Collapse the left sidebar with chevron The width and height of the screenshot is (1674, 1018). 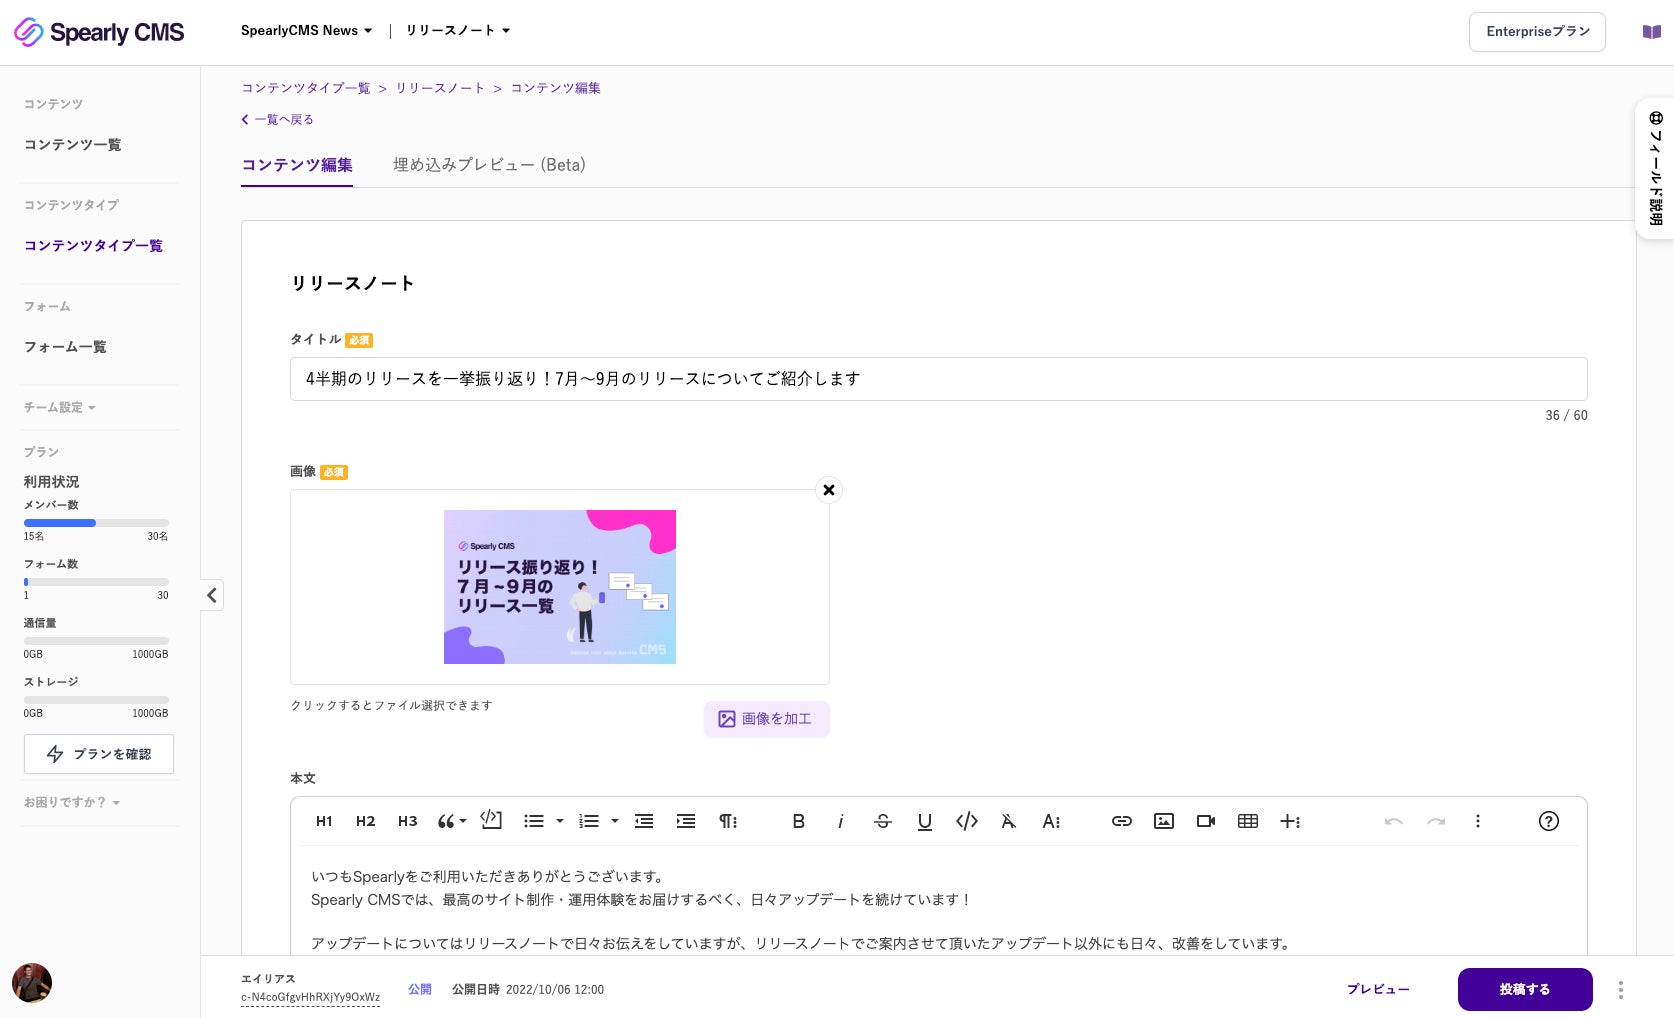212,595
